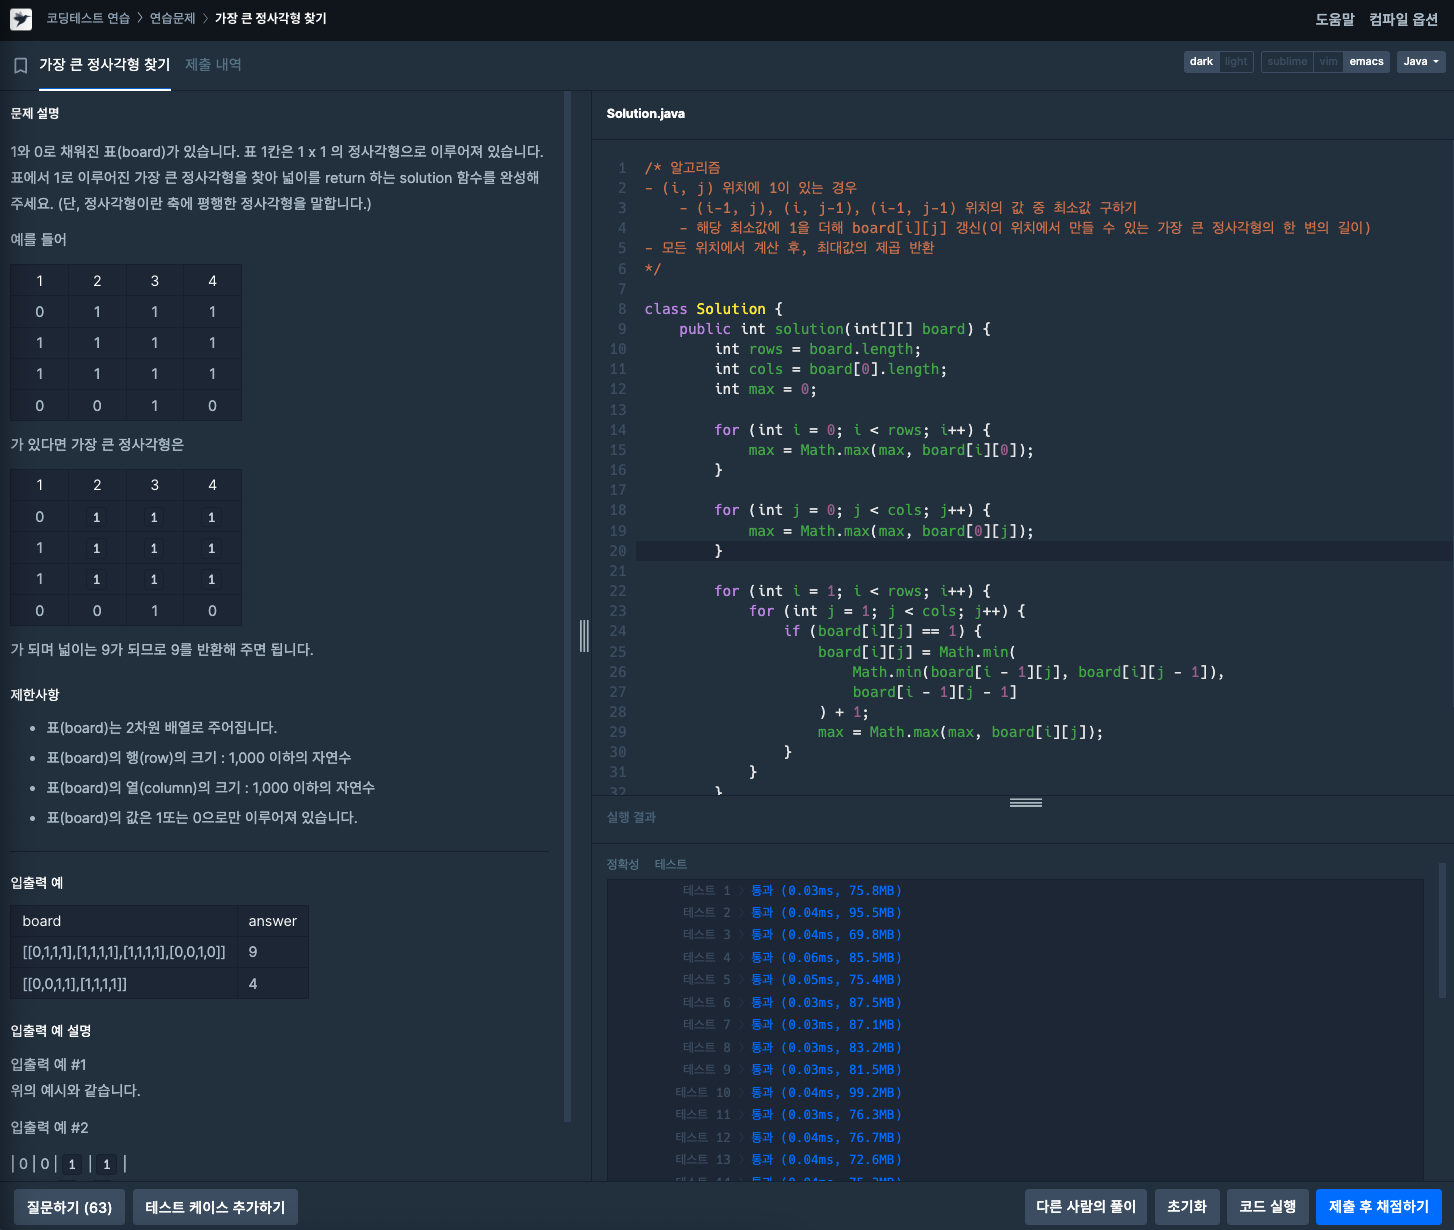Click the Solution.java file label
The height and width of the screenshot is (1230, 1454).
click(646, 114)
